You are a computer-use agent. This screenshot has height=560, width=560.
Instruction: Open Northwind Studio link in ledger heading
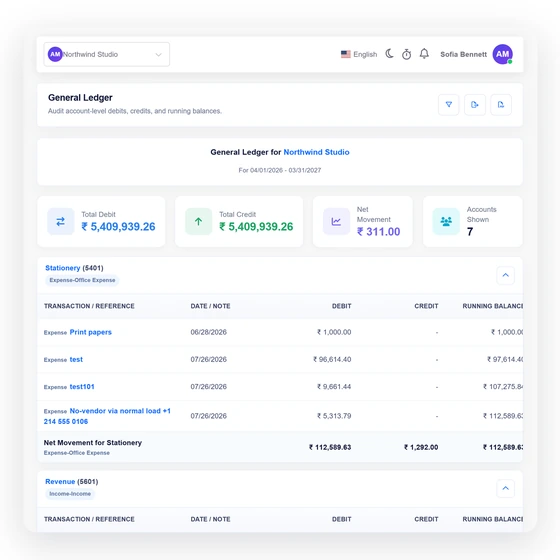316,152
